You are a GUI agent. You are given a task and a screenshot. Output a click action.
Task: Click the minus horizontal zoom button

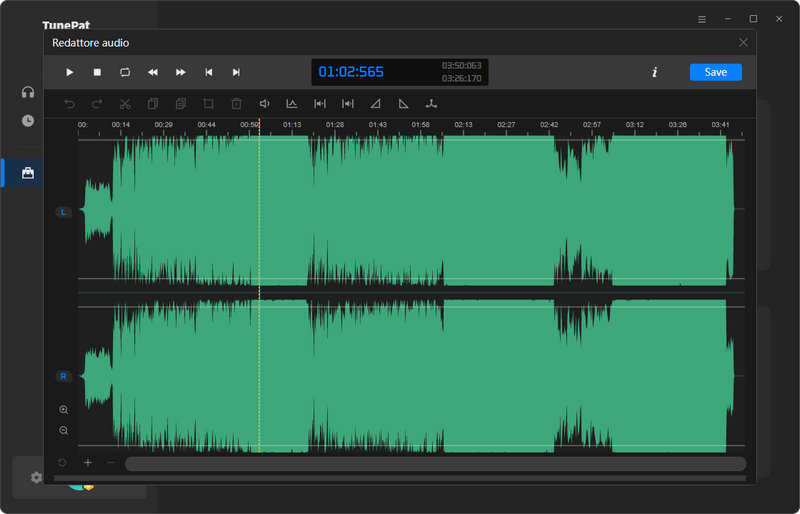coord(111,463)
